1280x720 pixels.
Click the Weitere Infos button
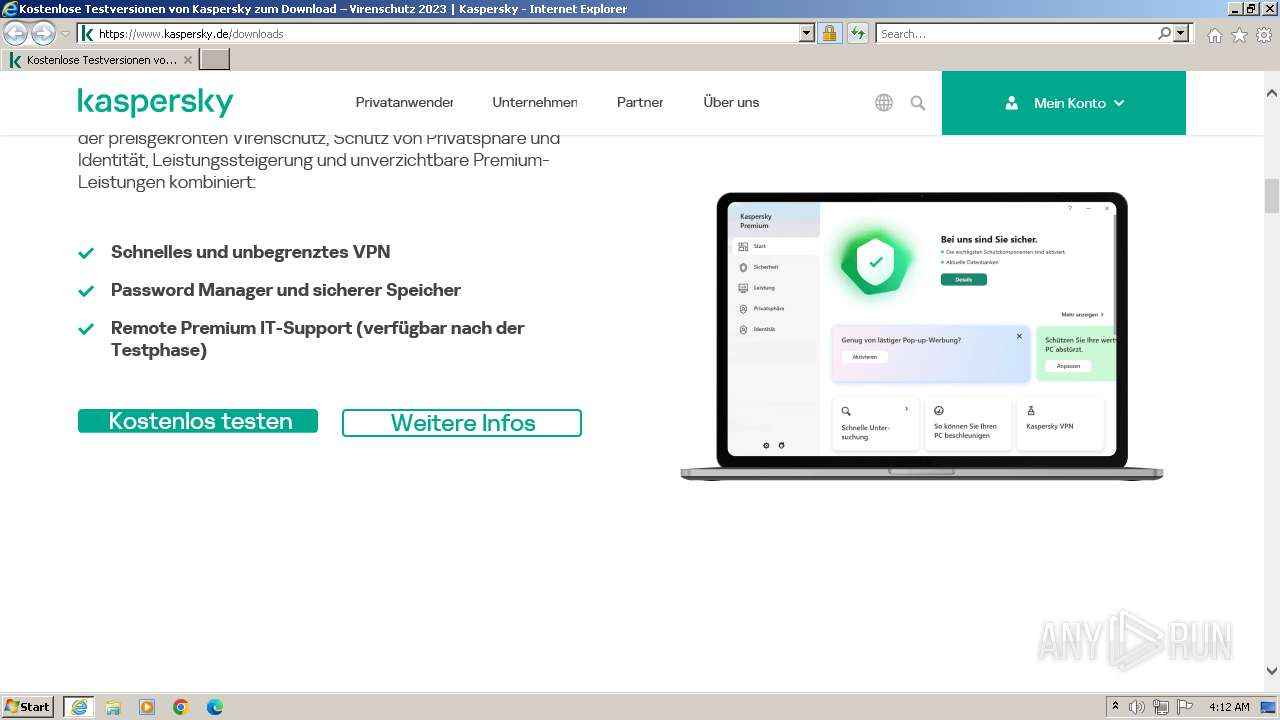[x=462, y=423]
